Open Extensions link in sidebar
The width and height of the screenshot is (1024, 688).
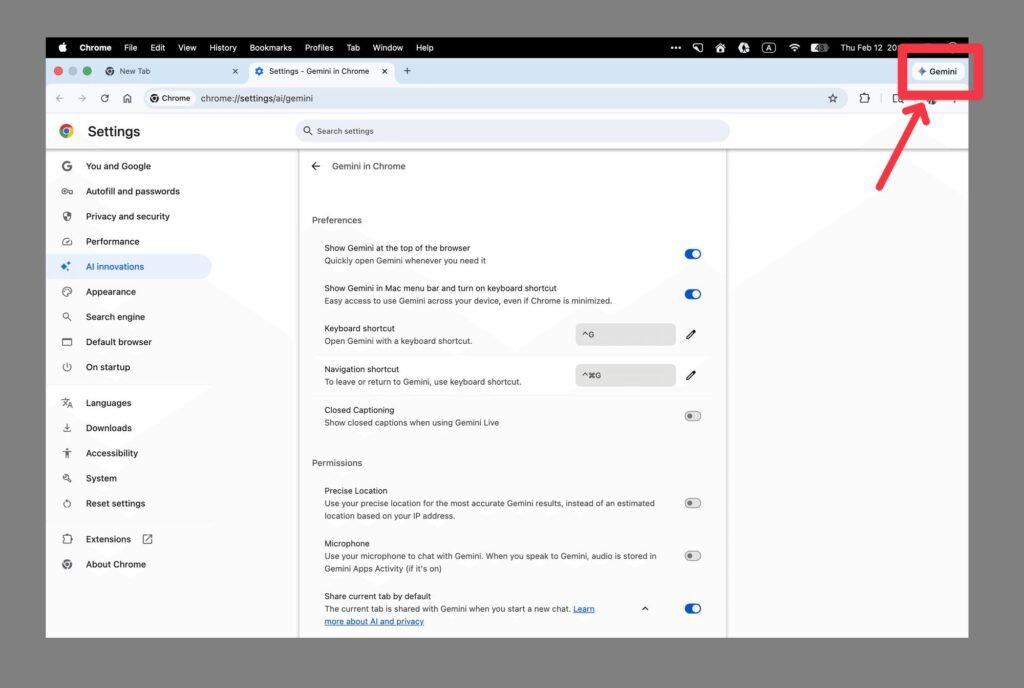click(129, 539)
